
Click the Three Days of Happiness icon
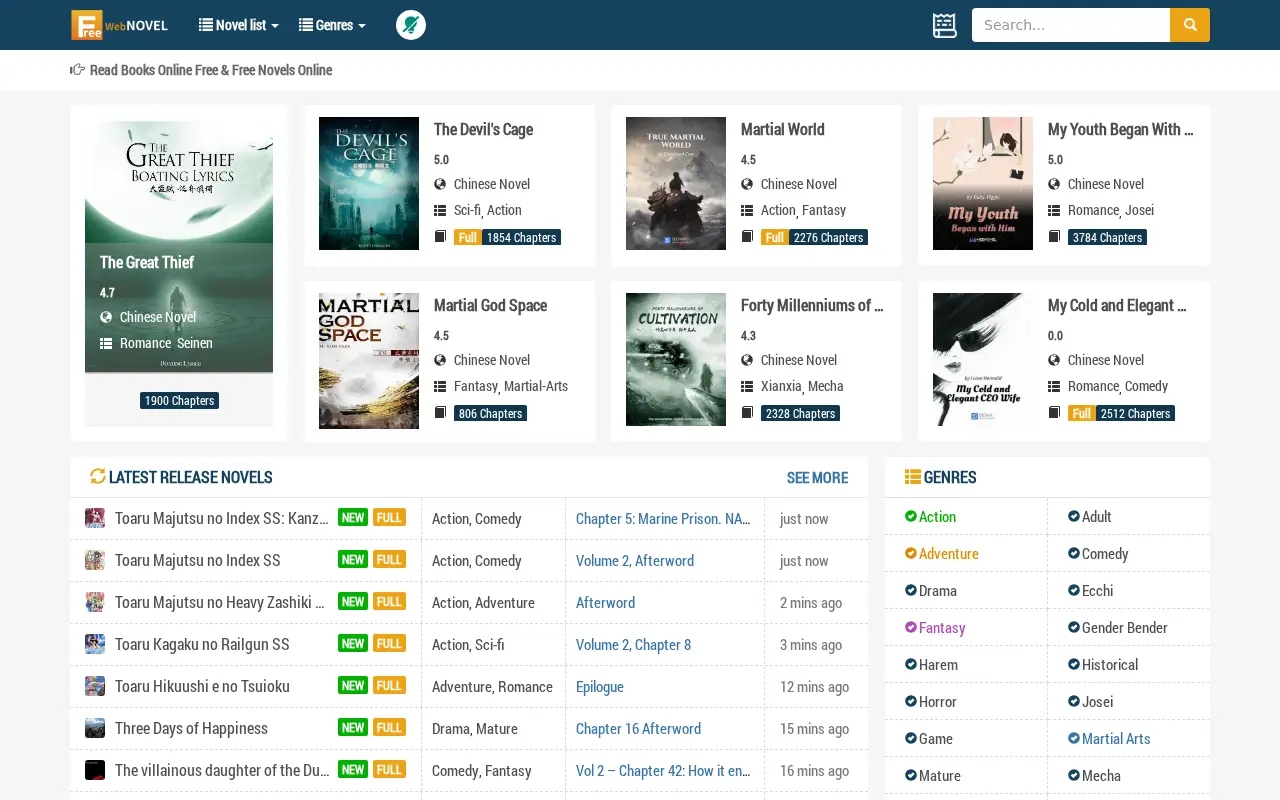pos(95,728)
